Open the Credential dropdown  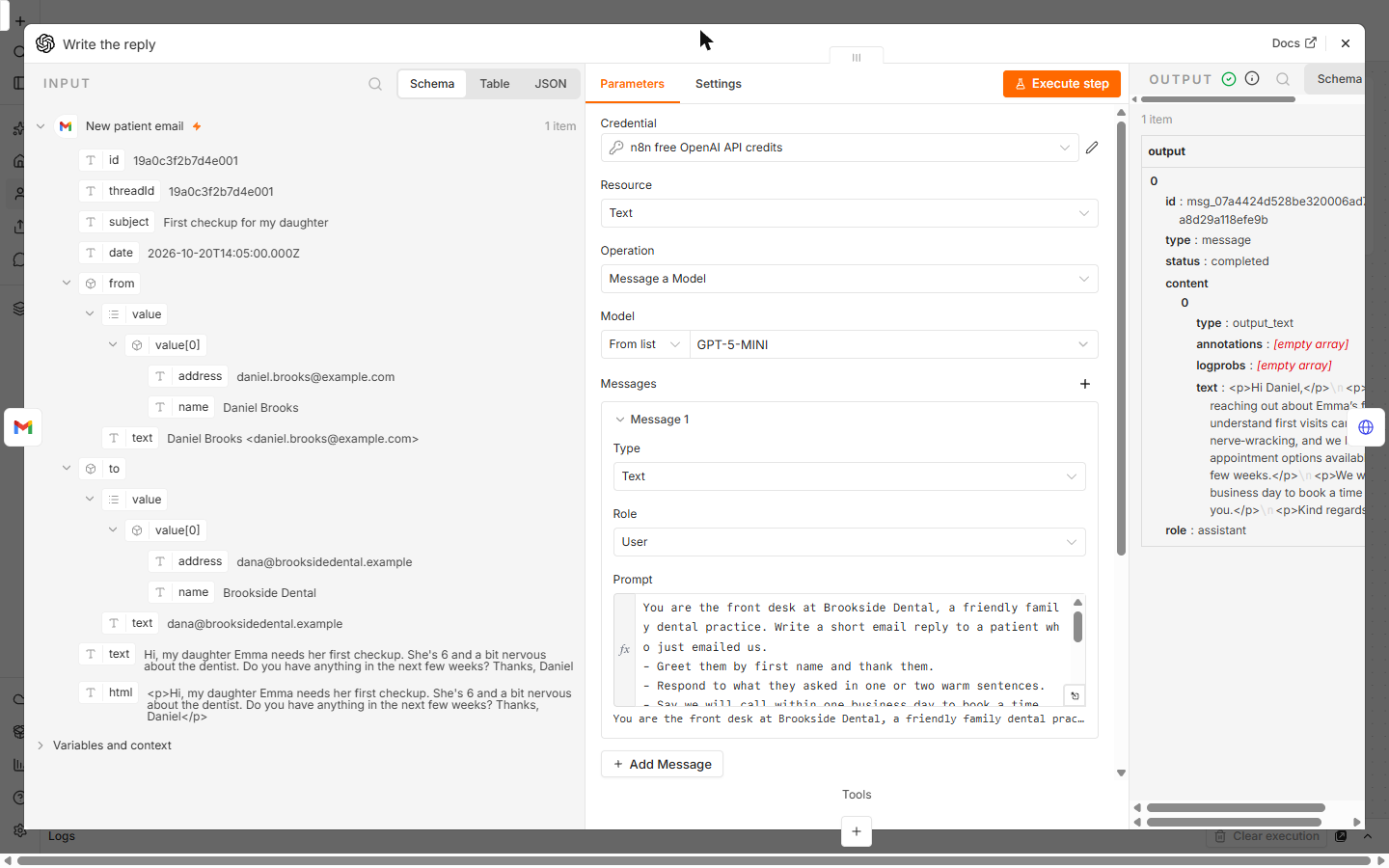(x=839, y=148)
